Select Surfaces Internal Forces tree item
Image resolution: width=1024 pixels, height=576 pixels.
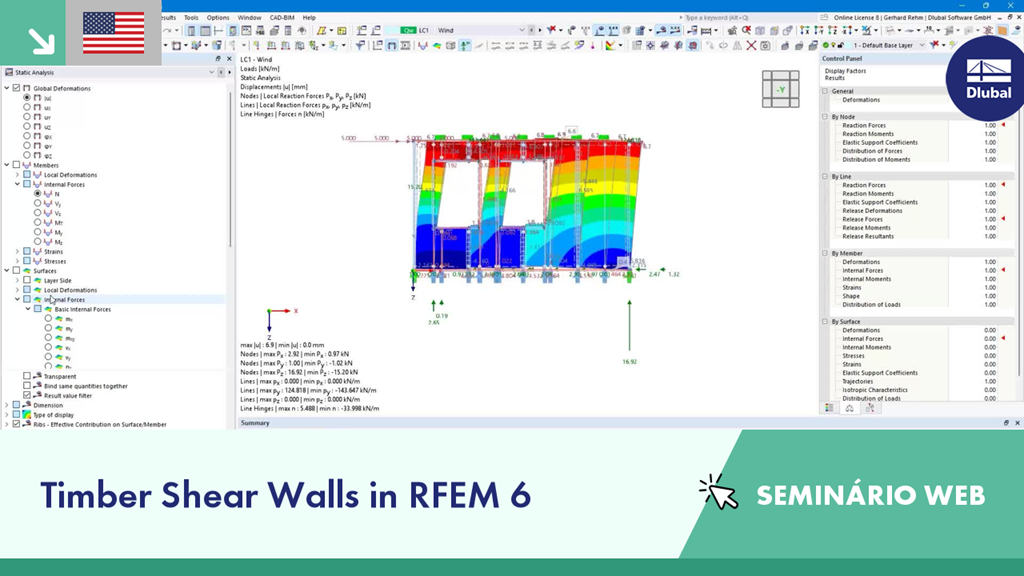point(64,300)
